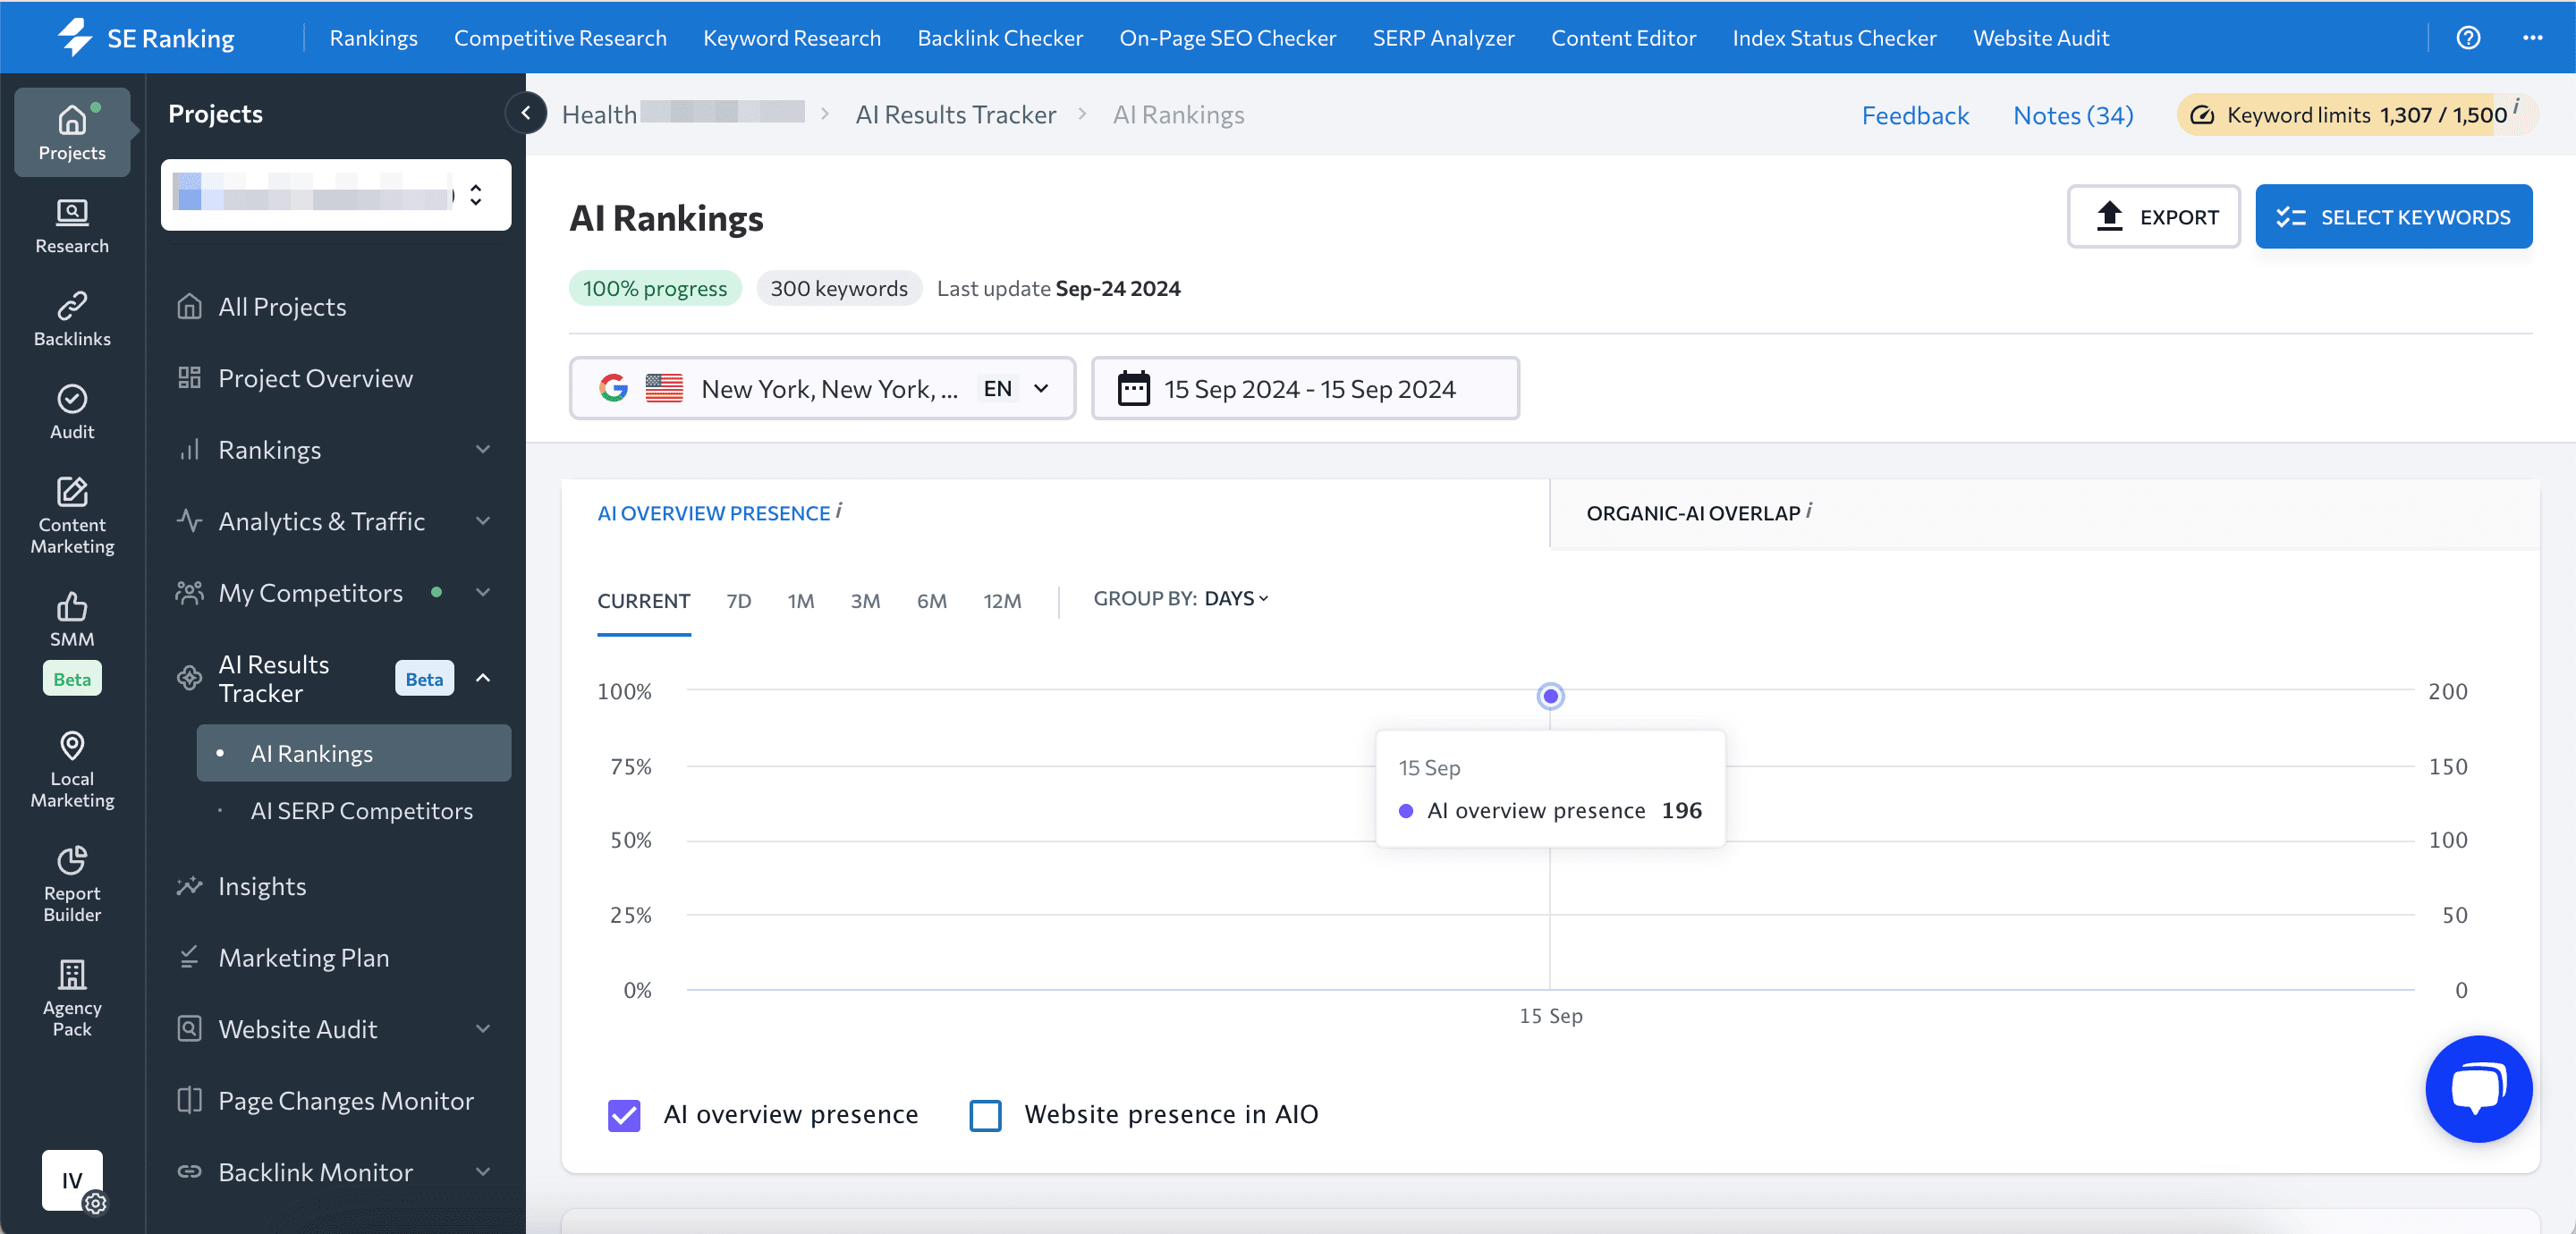Open the New York search engine dropdown

(x=822, y=388)
